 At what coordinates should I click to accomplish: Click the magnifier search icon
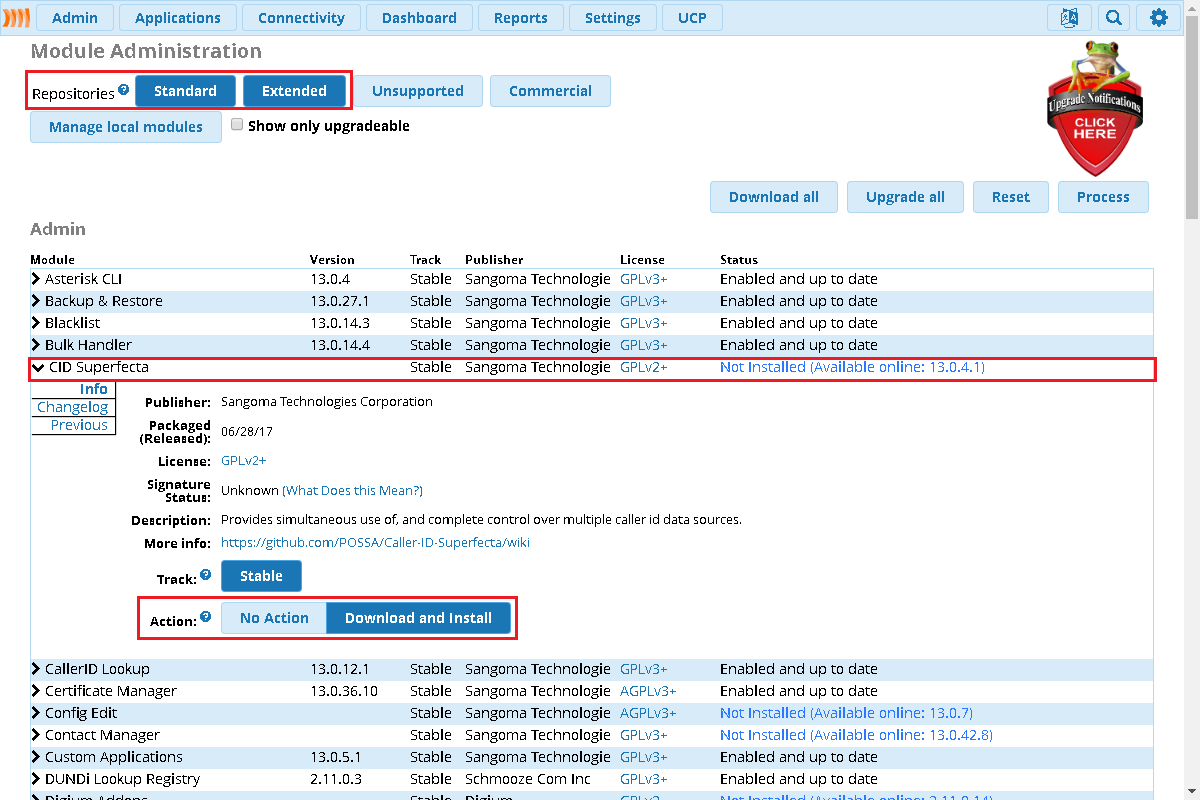click(1113, 18)
